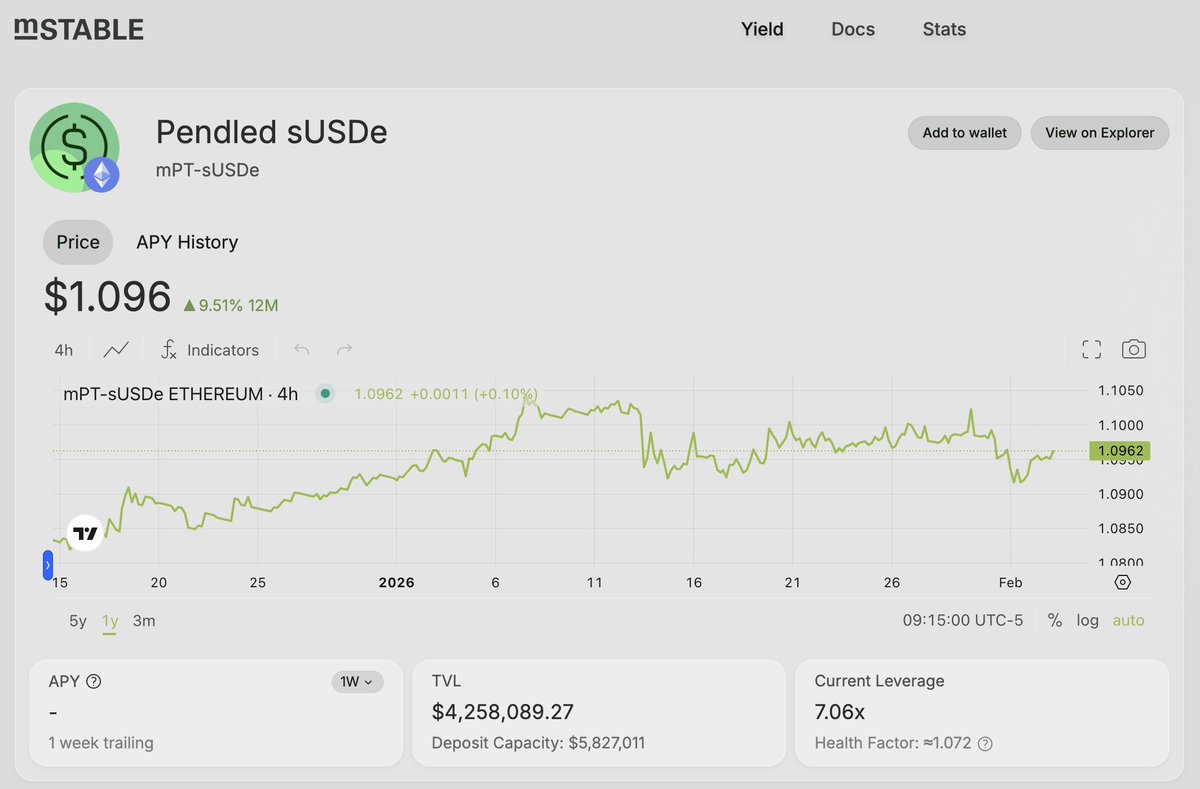Screen dimensions: 1200x789
Task: Select the 1y time range
Action: 110,621
